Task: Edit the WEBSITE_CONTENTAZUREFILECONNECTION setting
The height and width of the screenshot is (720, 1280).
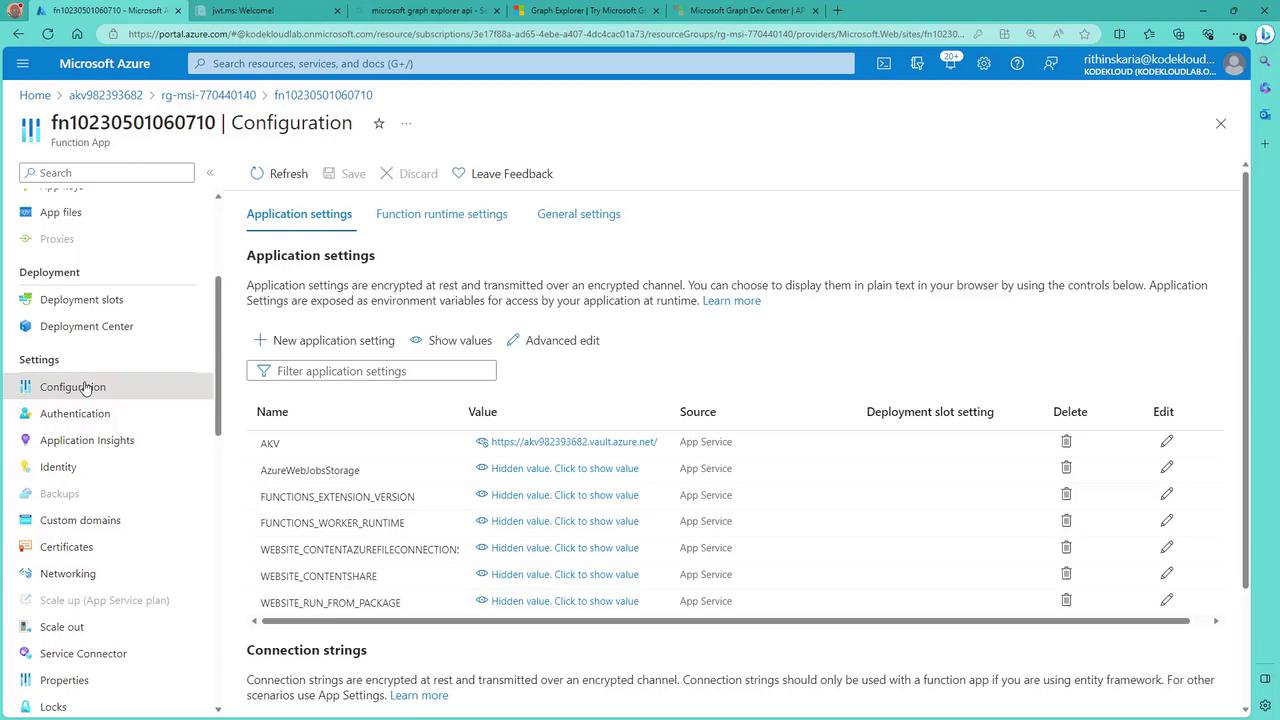Action: [x=1166, y=547]
